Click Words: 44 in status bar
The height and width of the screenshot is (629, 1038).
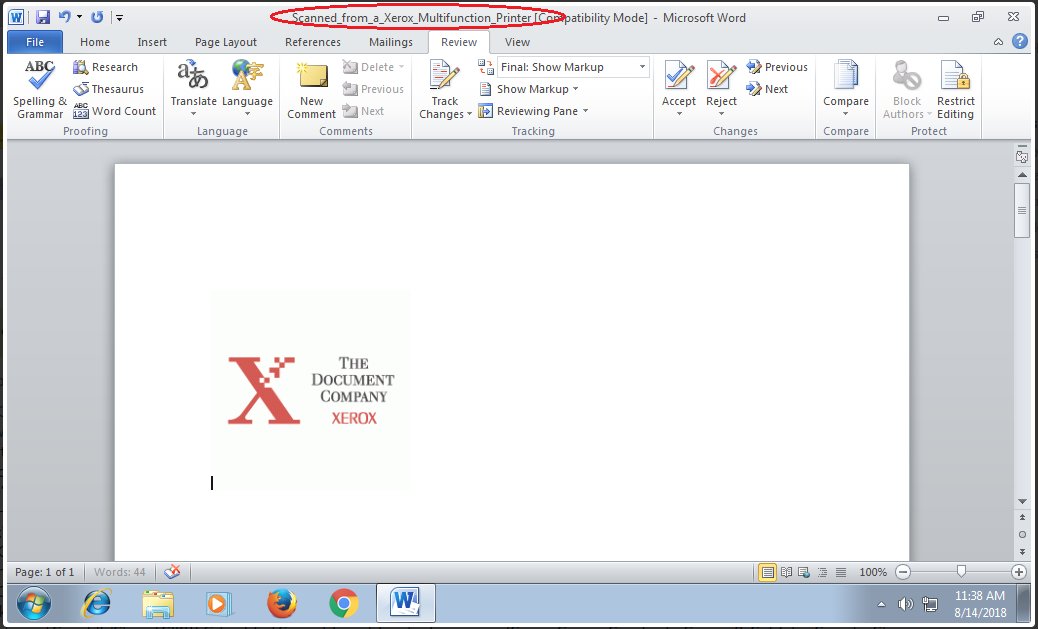[120, 572]
